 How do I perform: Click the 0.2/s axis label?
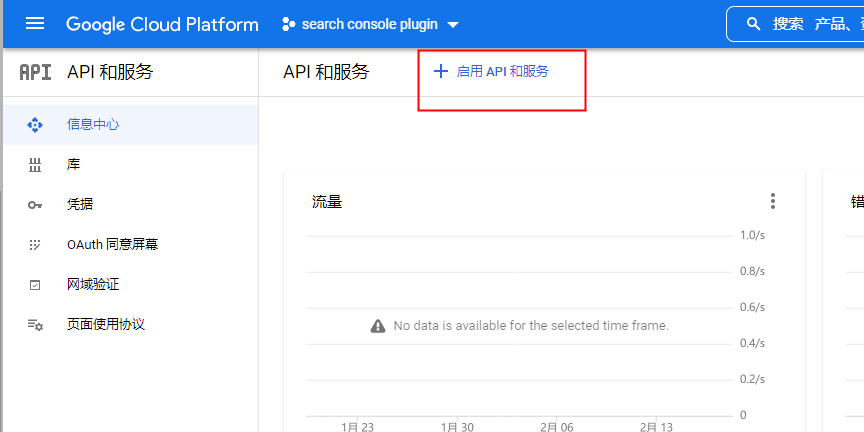(x=752, y=379)
